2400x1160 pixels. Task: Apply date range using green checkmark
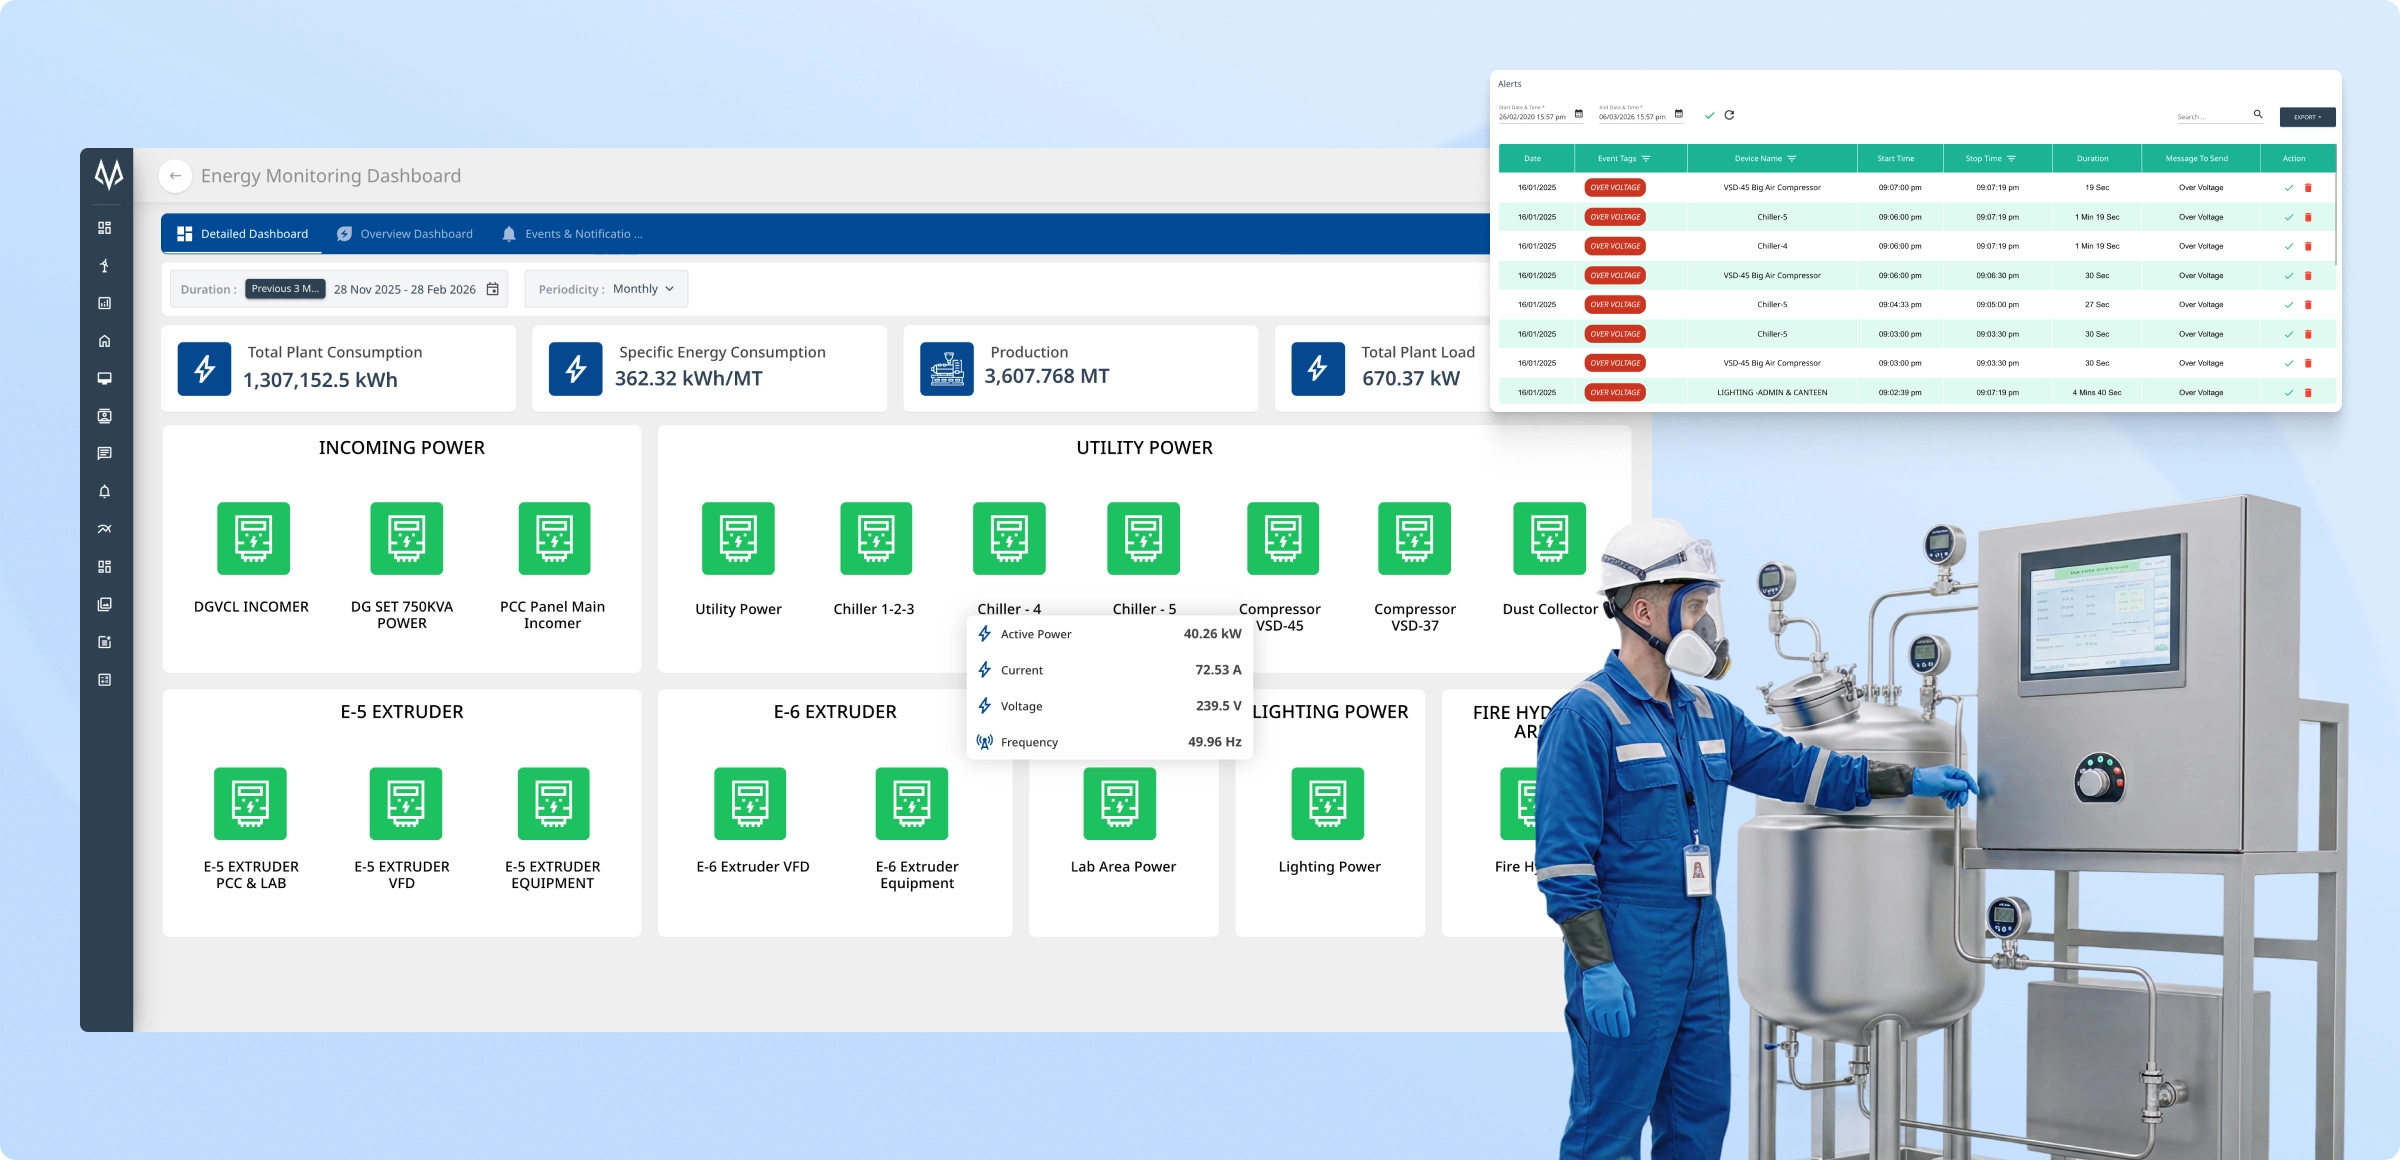1709,115
